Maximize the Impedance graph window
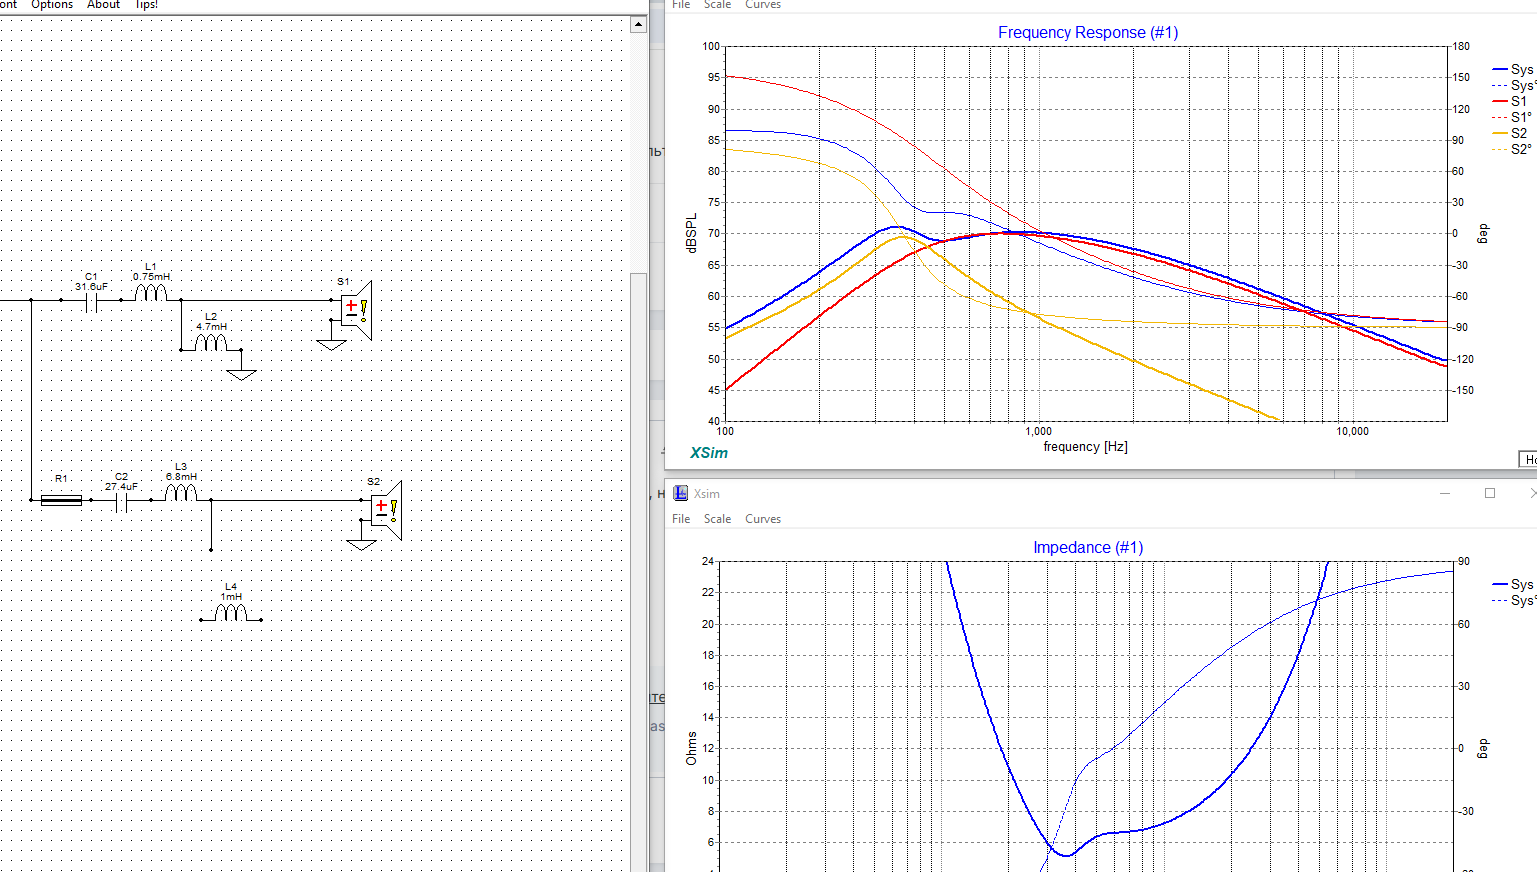Viewport: 1537px width, 872px height. [1489, 493]
